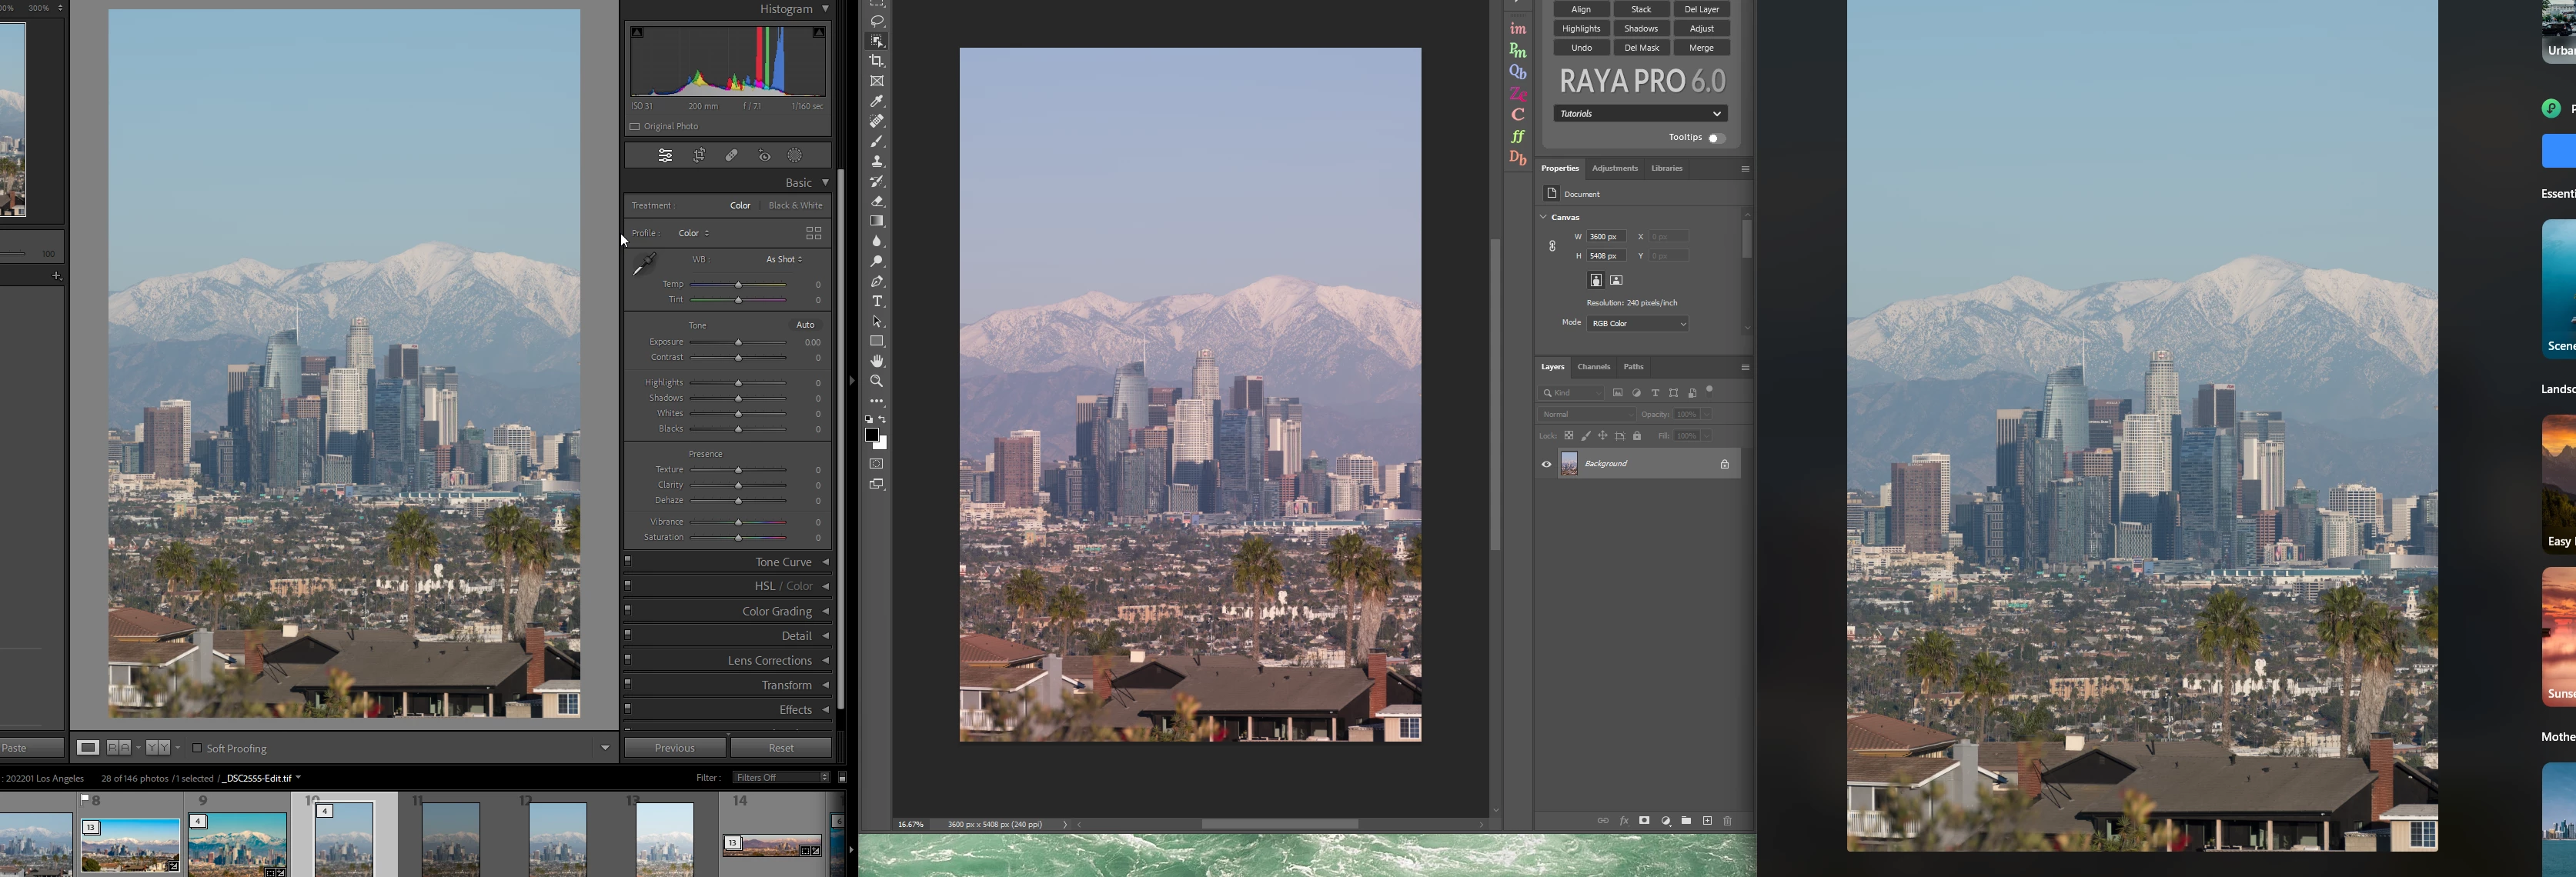This screenshot has height=877, width=2576.
Task: Select the Crop tool in Photoshop toolbar
Action: click(x=877, y=61)
